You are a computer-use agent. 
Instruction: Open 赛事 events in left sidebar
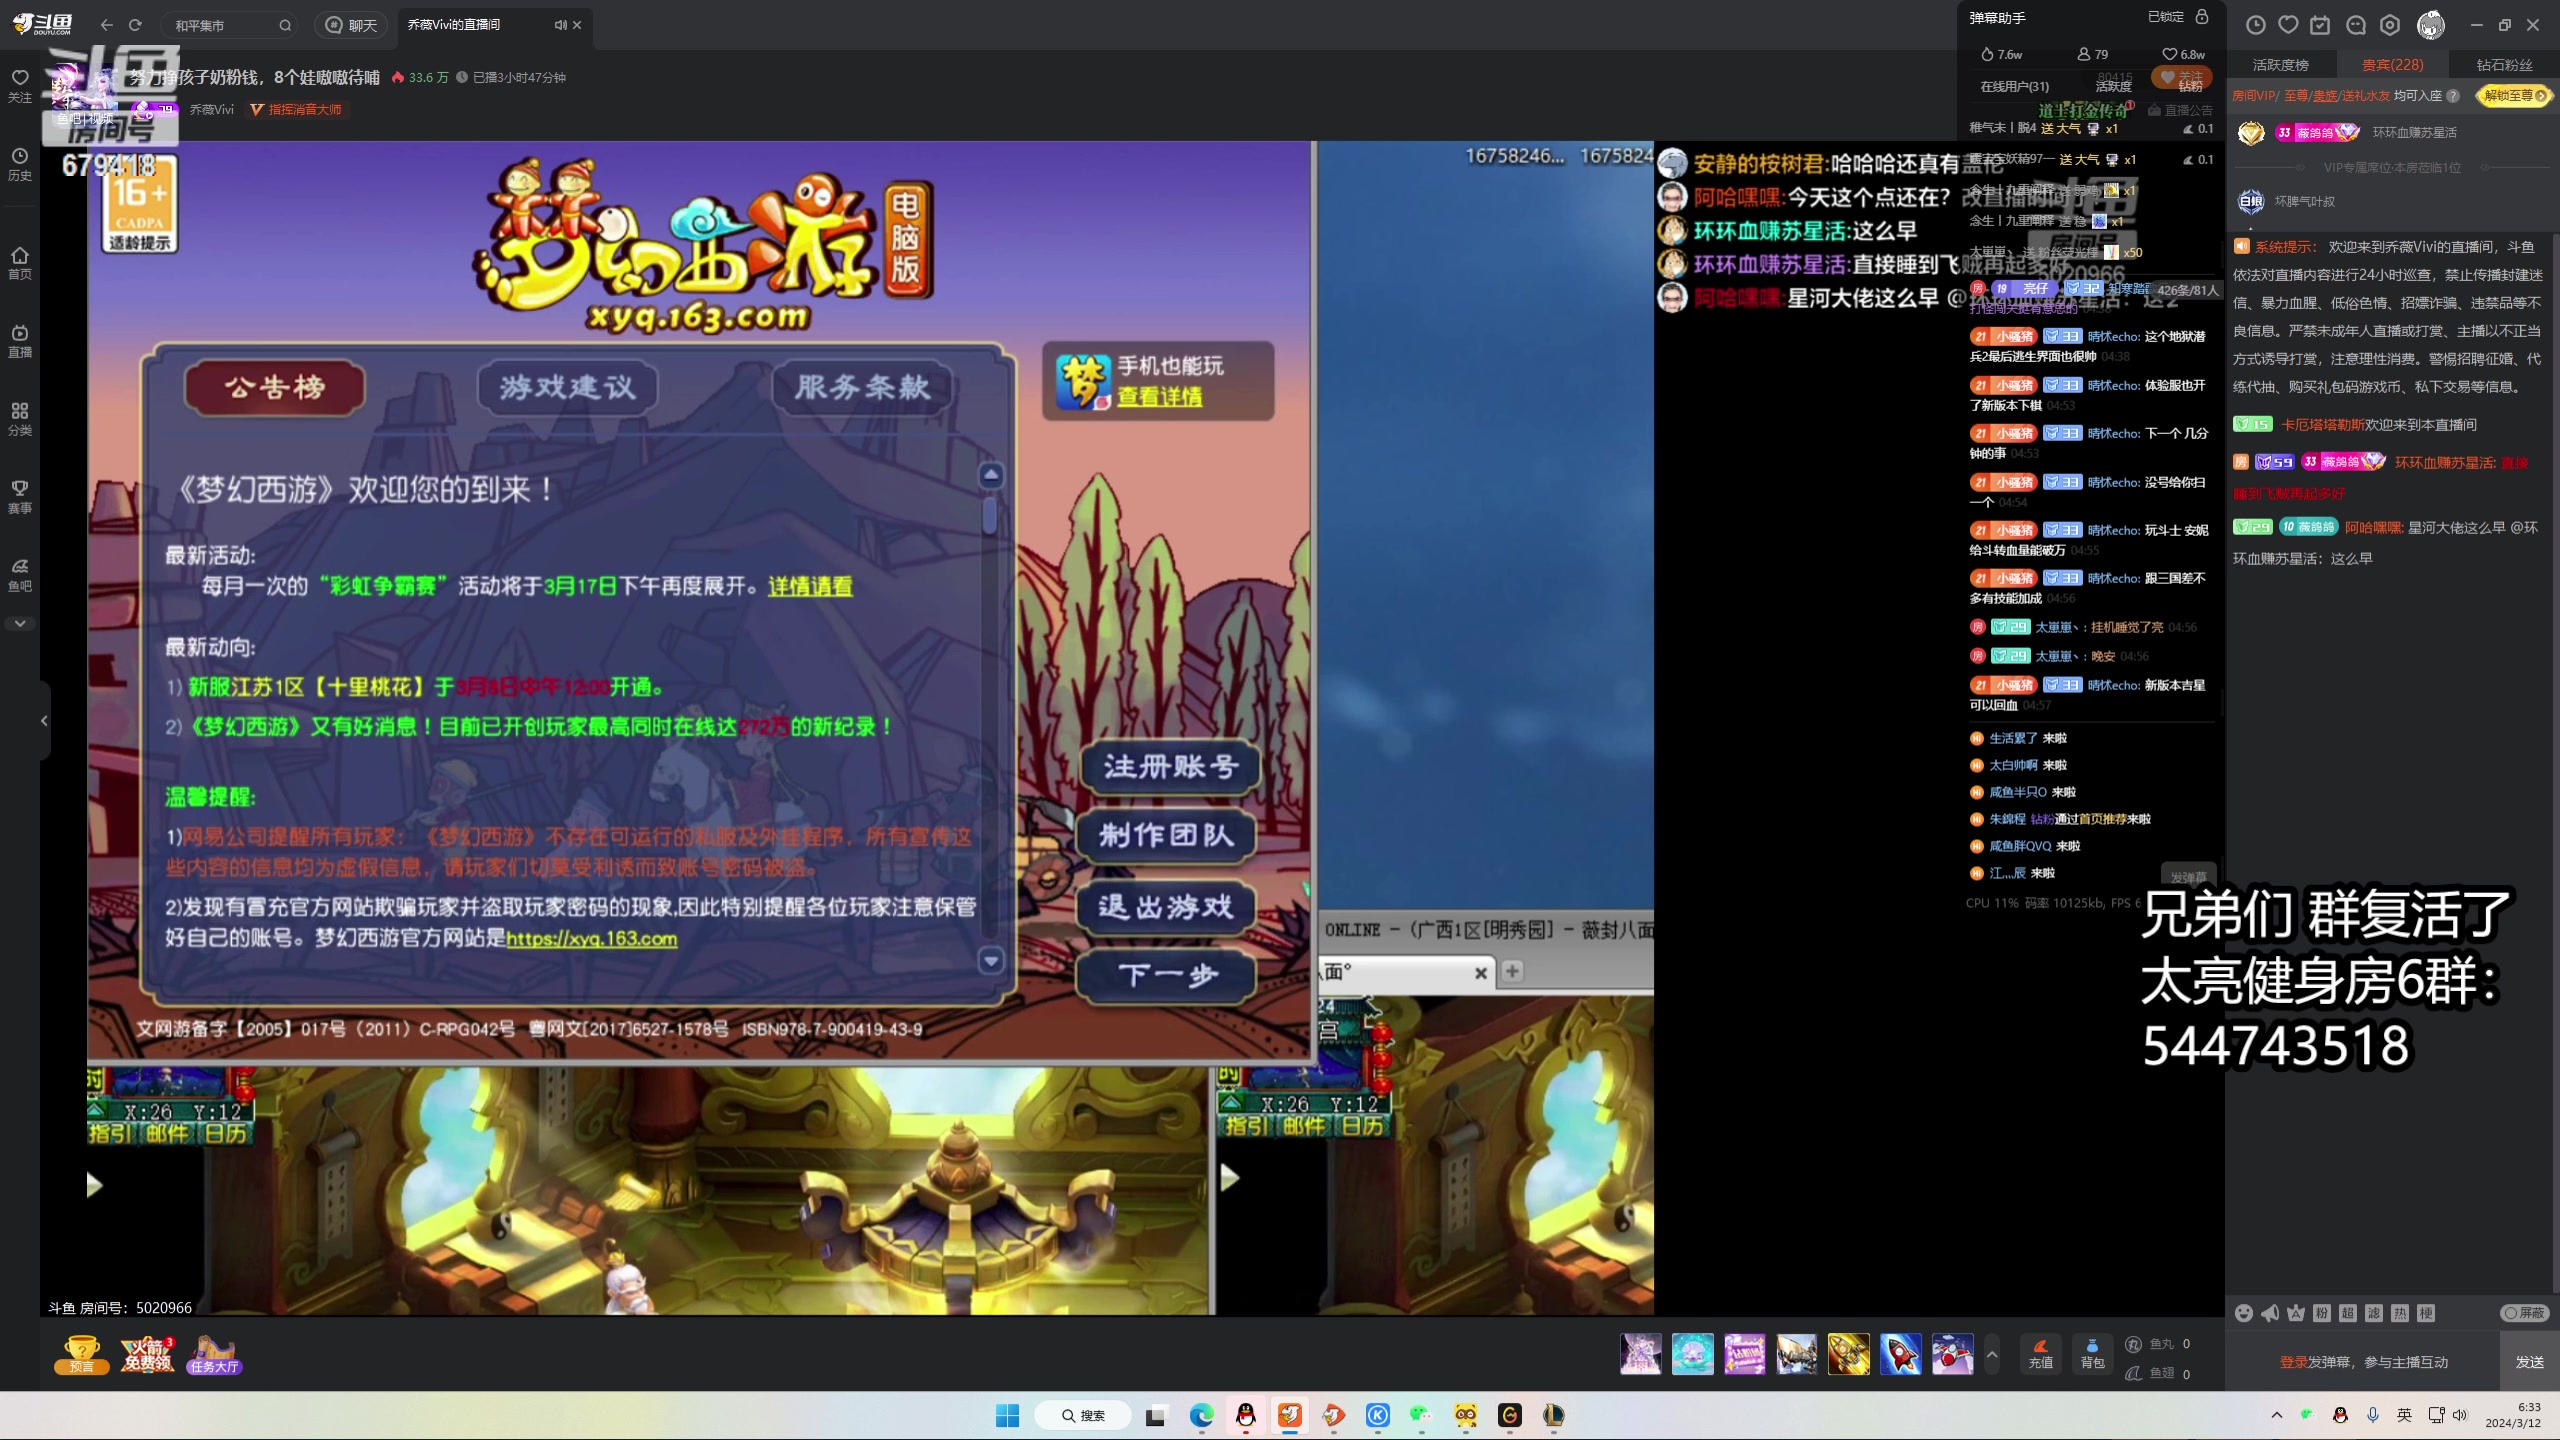[20, 497]
